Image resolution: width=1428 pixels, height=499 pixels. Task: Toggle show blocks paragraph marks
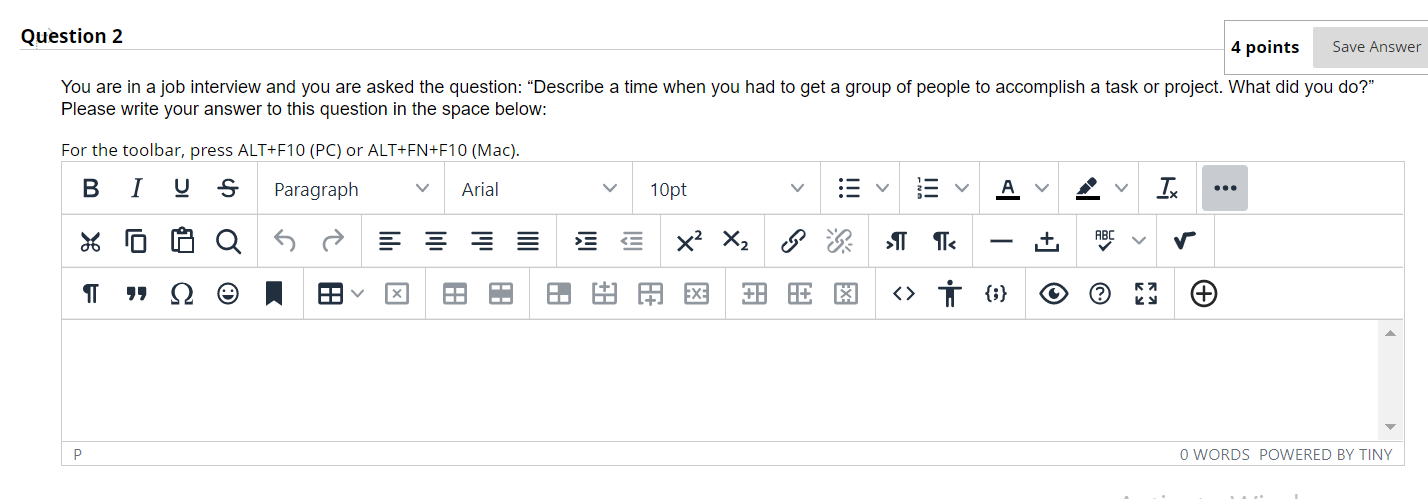point(90,294)
